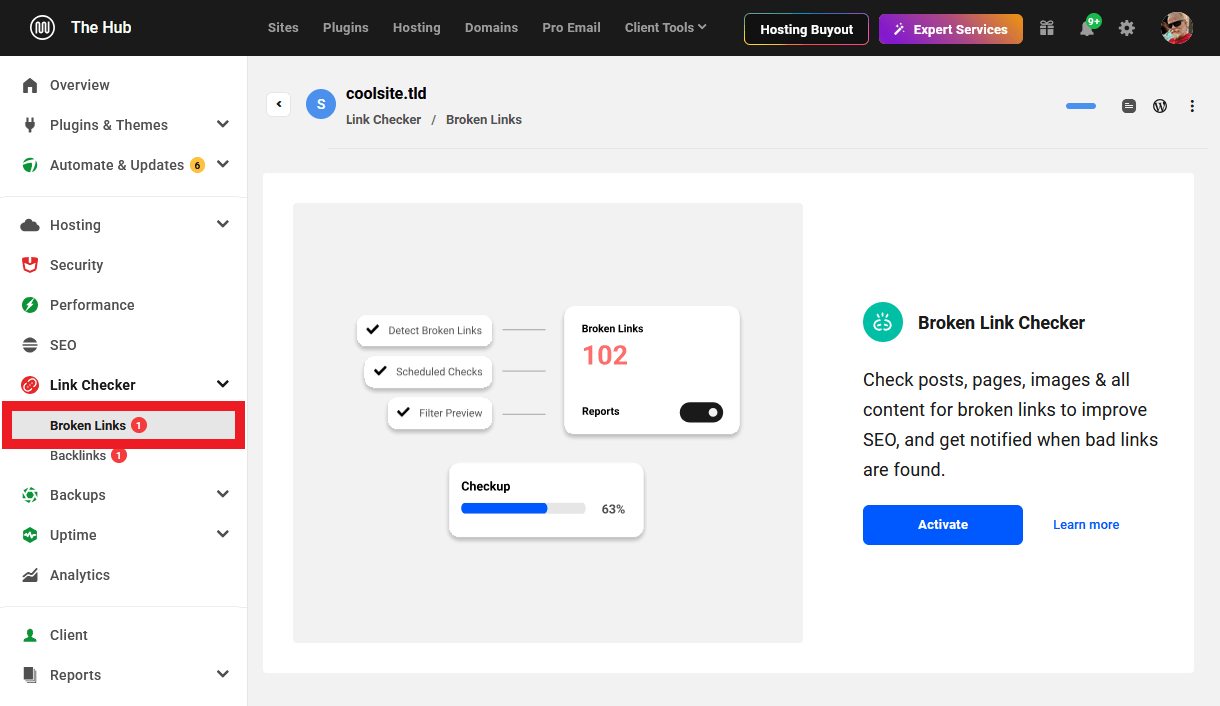Click the site notes icon
The image size is (1220, 706).
[x=1129, y=106]
